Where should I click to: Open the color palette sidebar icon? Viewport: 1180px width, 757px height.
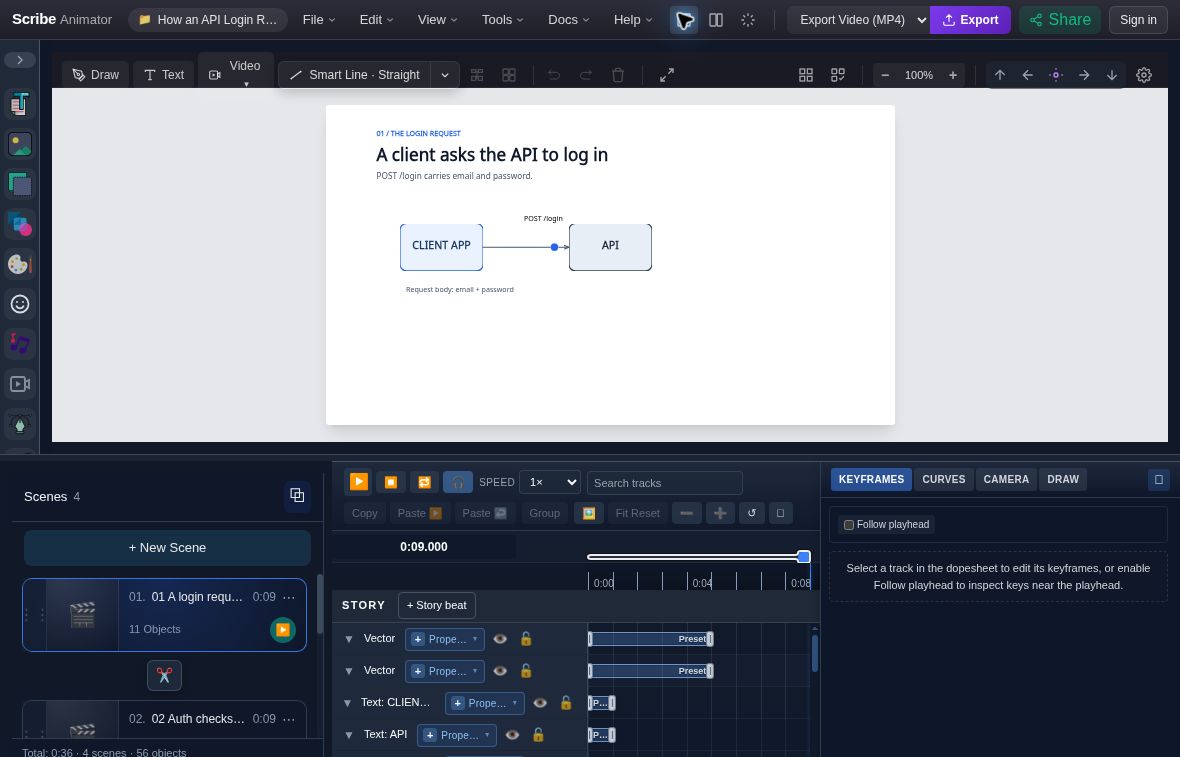point(20,264)
